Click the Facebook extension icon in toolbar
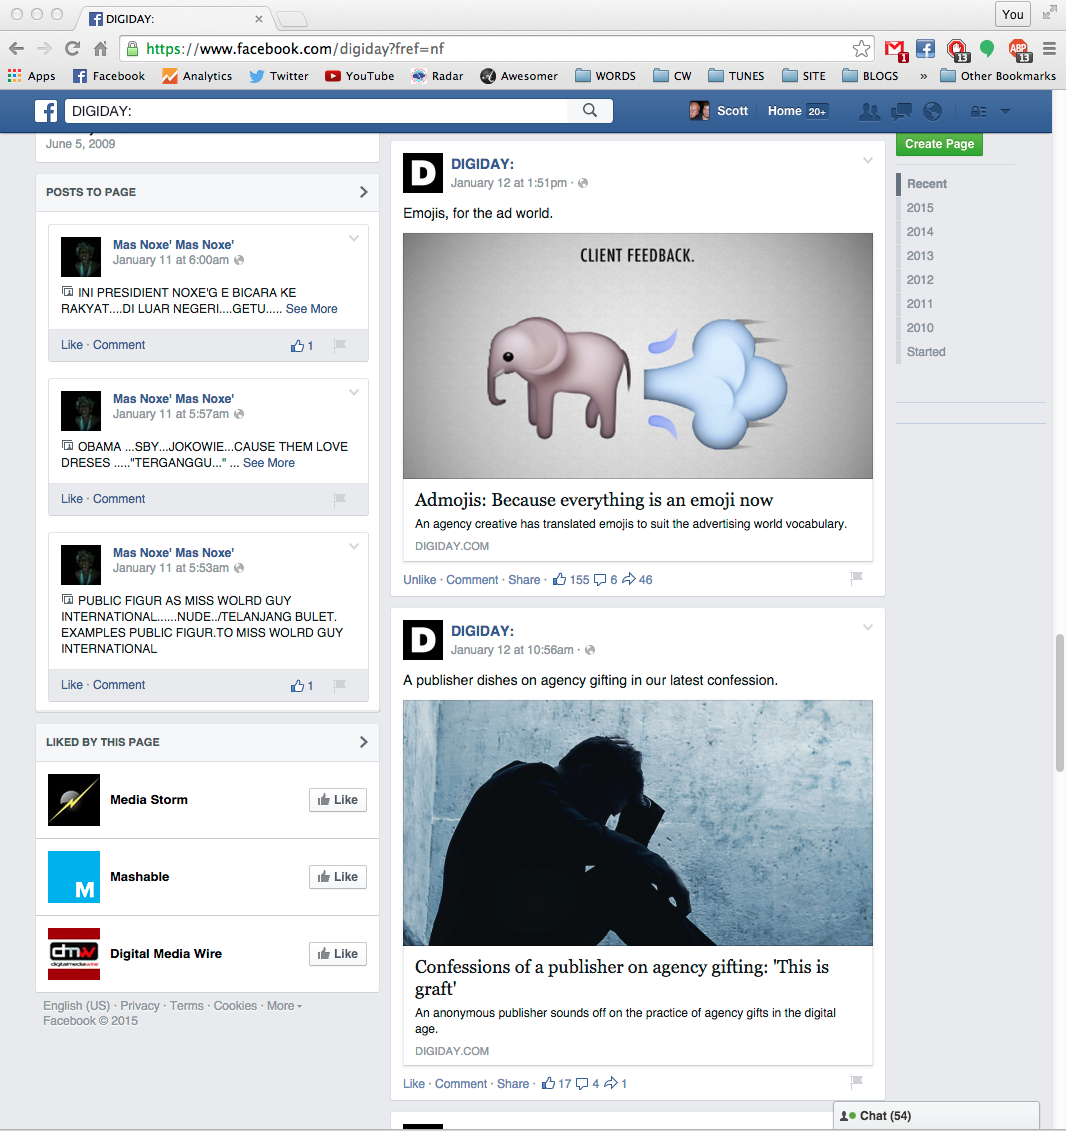 (x=925, y=49)
